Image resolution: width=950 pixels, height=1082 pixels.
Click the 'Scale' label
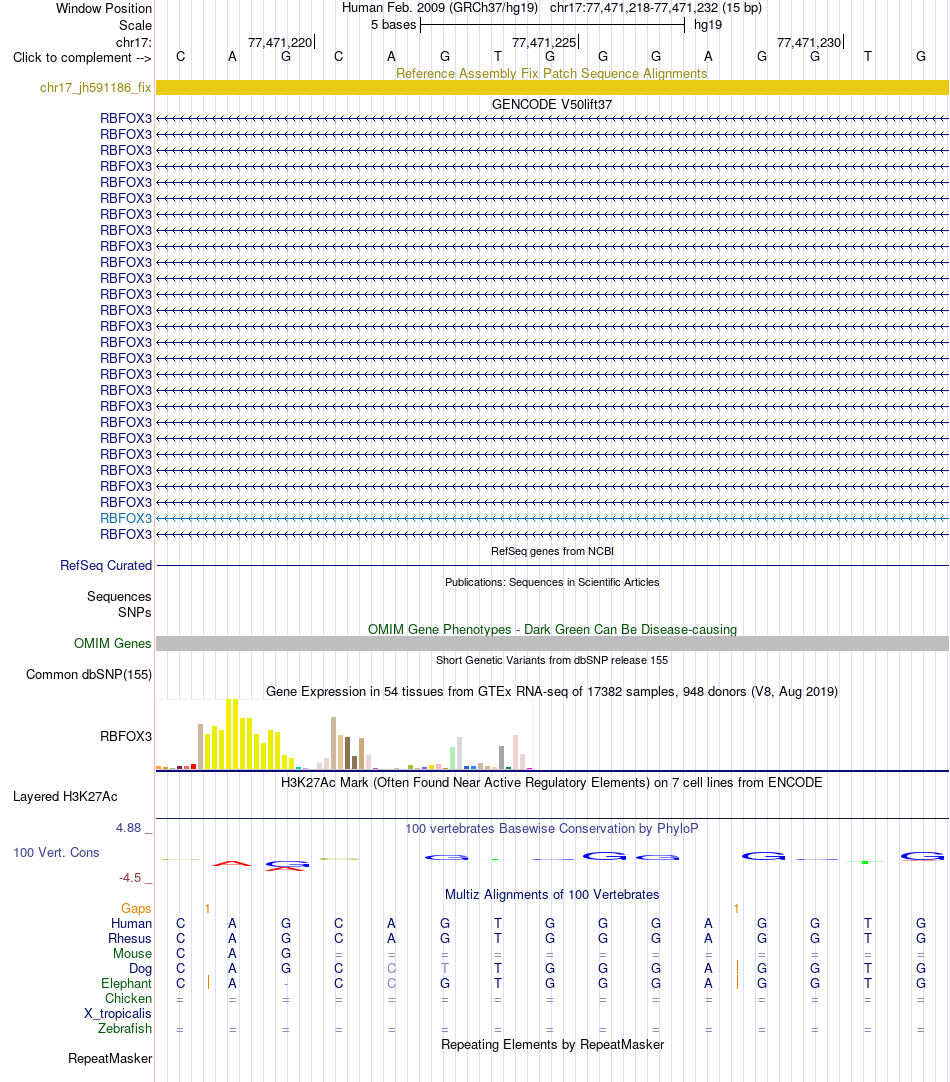[135, 26]
